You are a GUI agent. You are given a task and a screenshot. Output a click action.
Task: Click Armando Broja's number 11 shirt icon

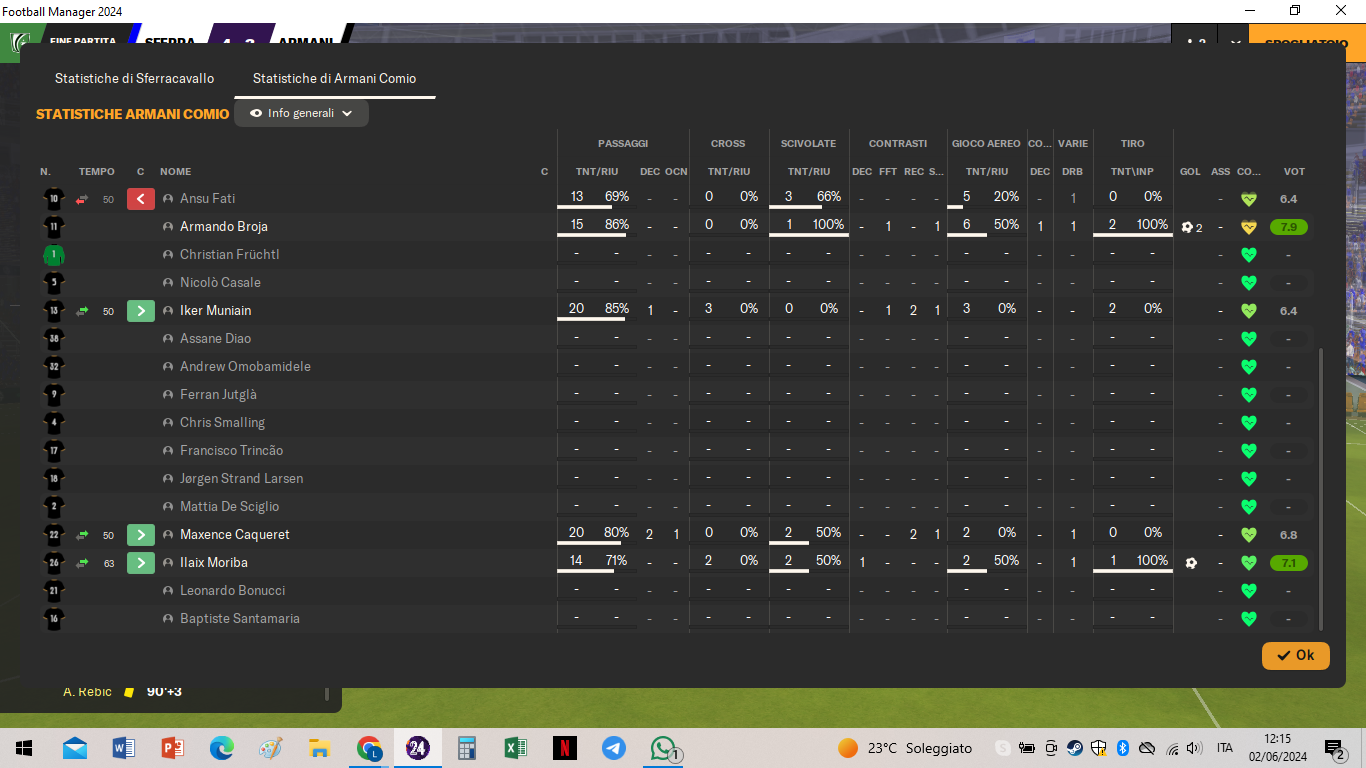(53, 227)
